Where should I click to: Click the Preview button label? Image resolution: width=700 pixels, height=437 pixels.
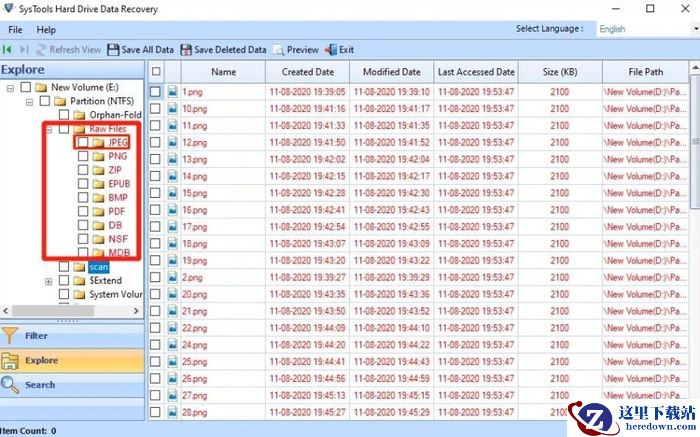coord(303,50)
